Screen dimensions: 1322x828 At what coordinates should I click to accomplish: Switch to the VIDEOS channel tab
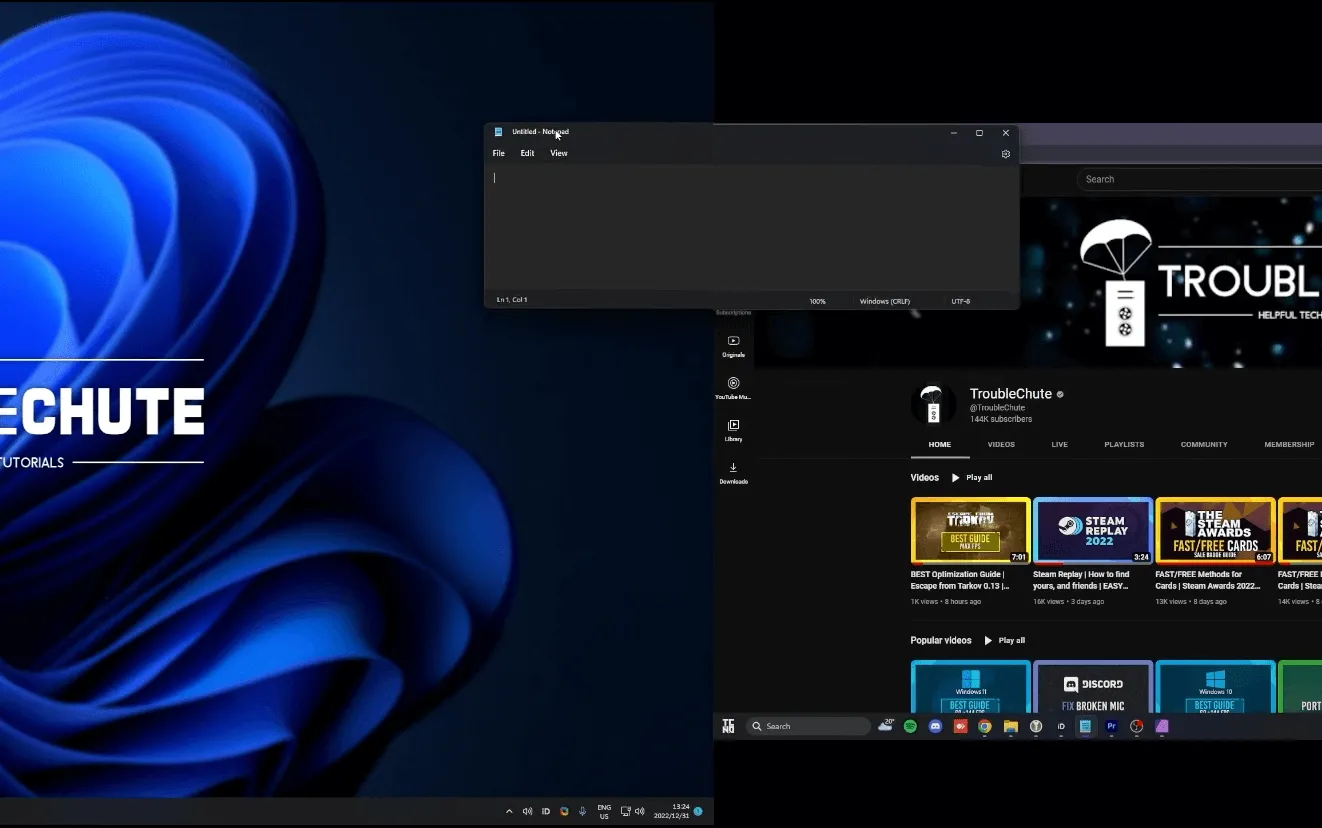point(1001,444)
